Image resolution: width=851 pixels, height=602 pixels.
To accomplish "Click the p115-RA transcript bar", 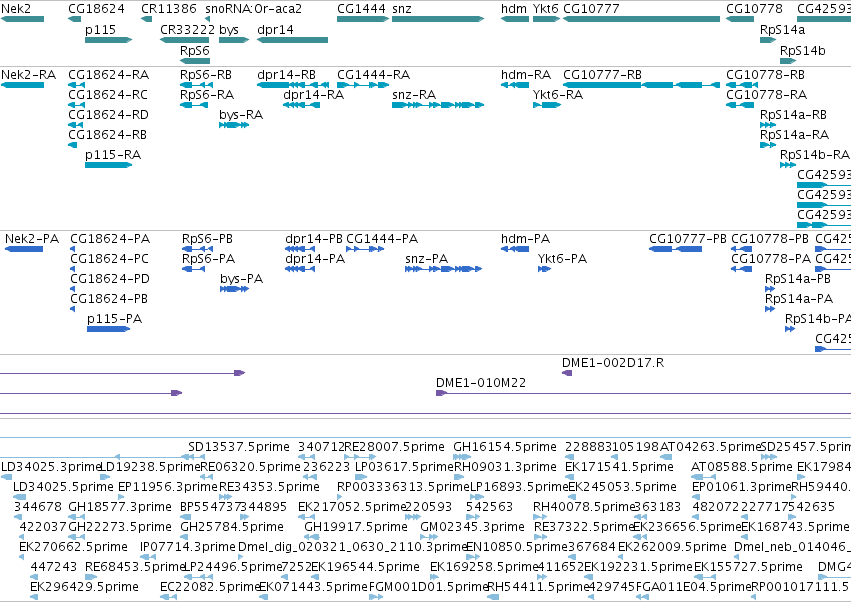I will [109, 164].
